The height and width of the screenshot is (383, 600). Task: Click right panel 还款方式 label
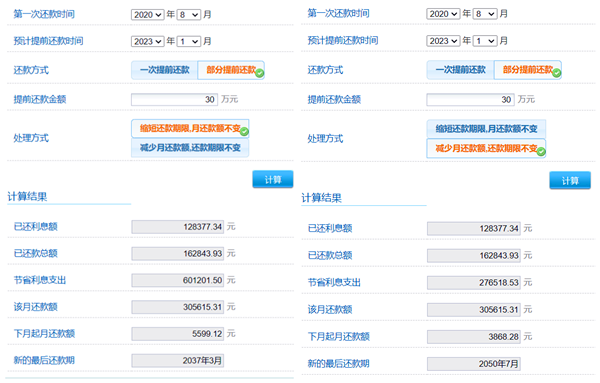coord(325,70)
